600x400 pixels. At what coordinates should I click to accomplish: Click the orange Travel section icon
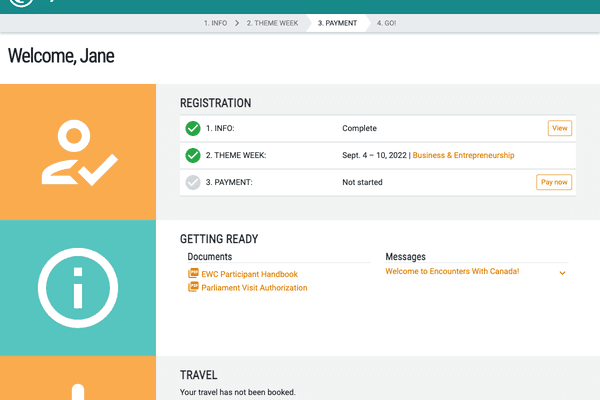(78, 385)
